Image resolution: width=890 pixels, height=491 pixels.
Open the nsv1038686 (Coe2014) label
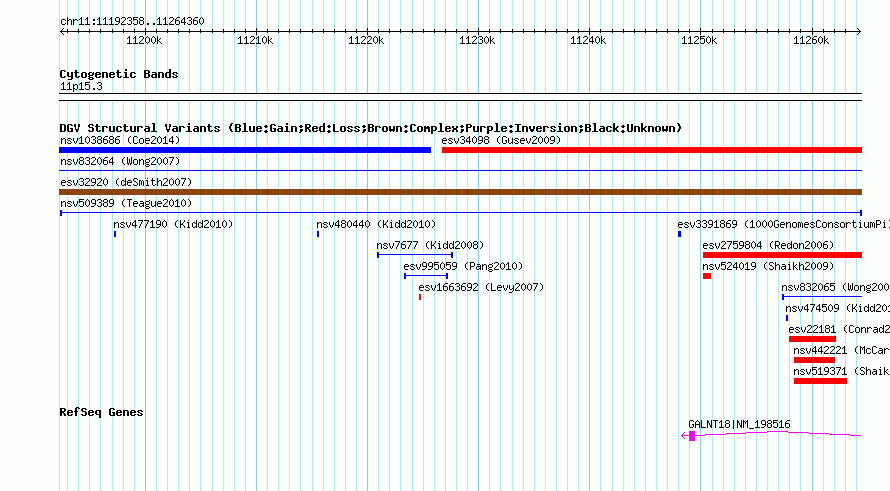(x=120, y=140)
